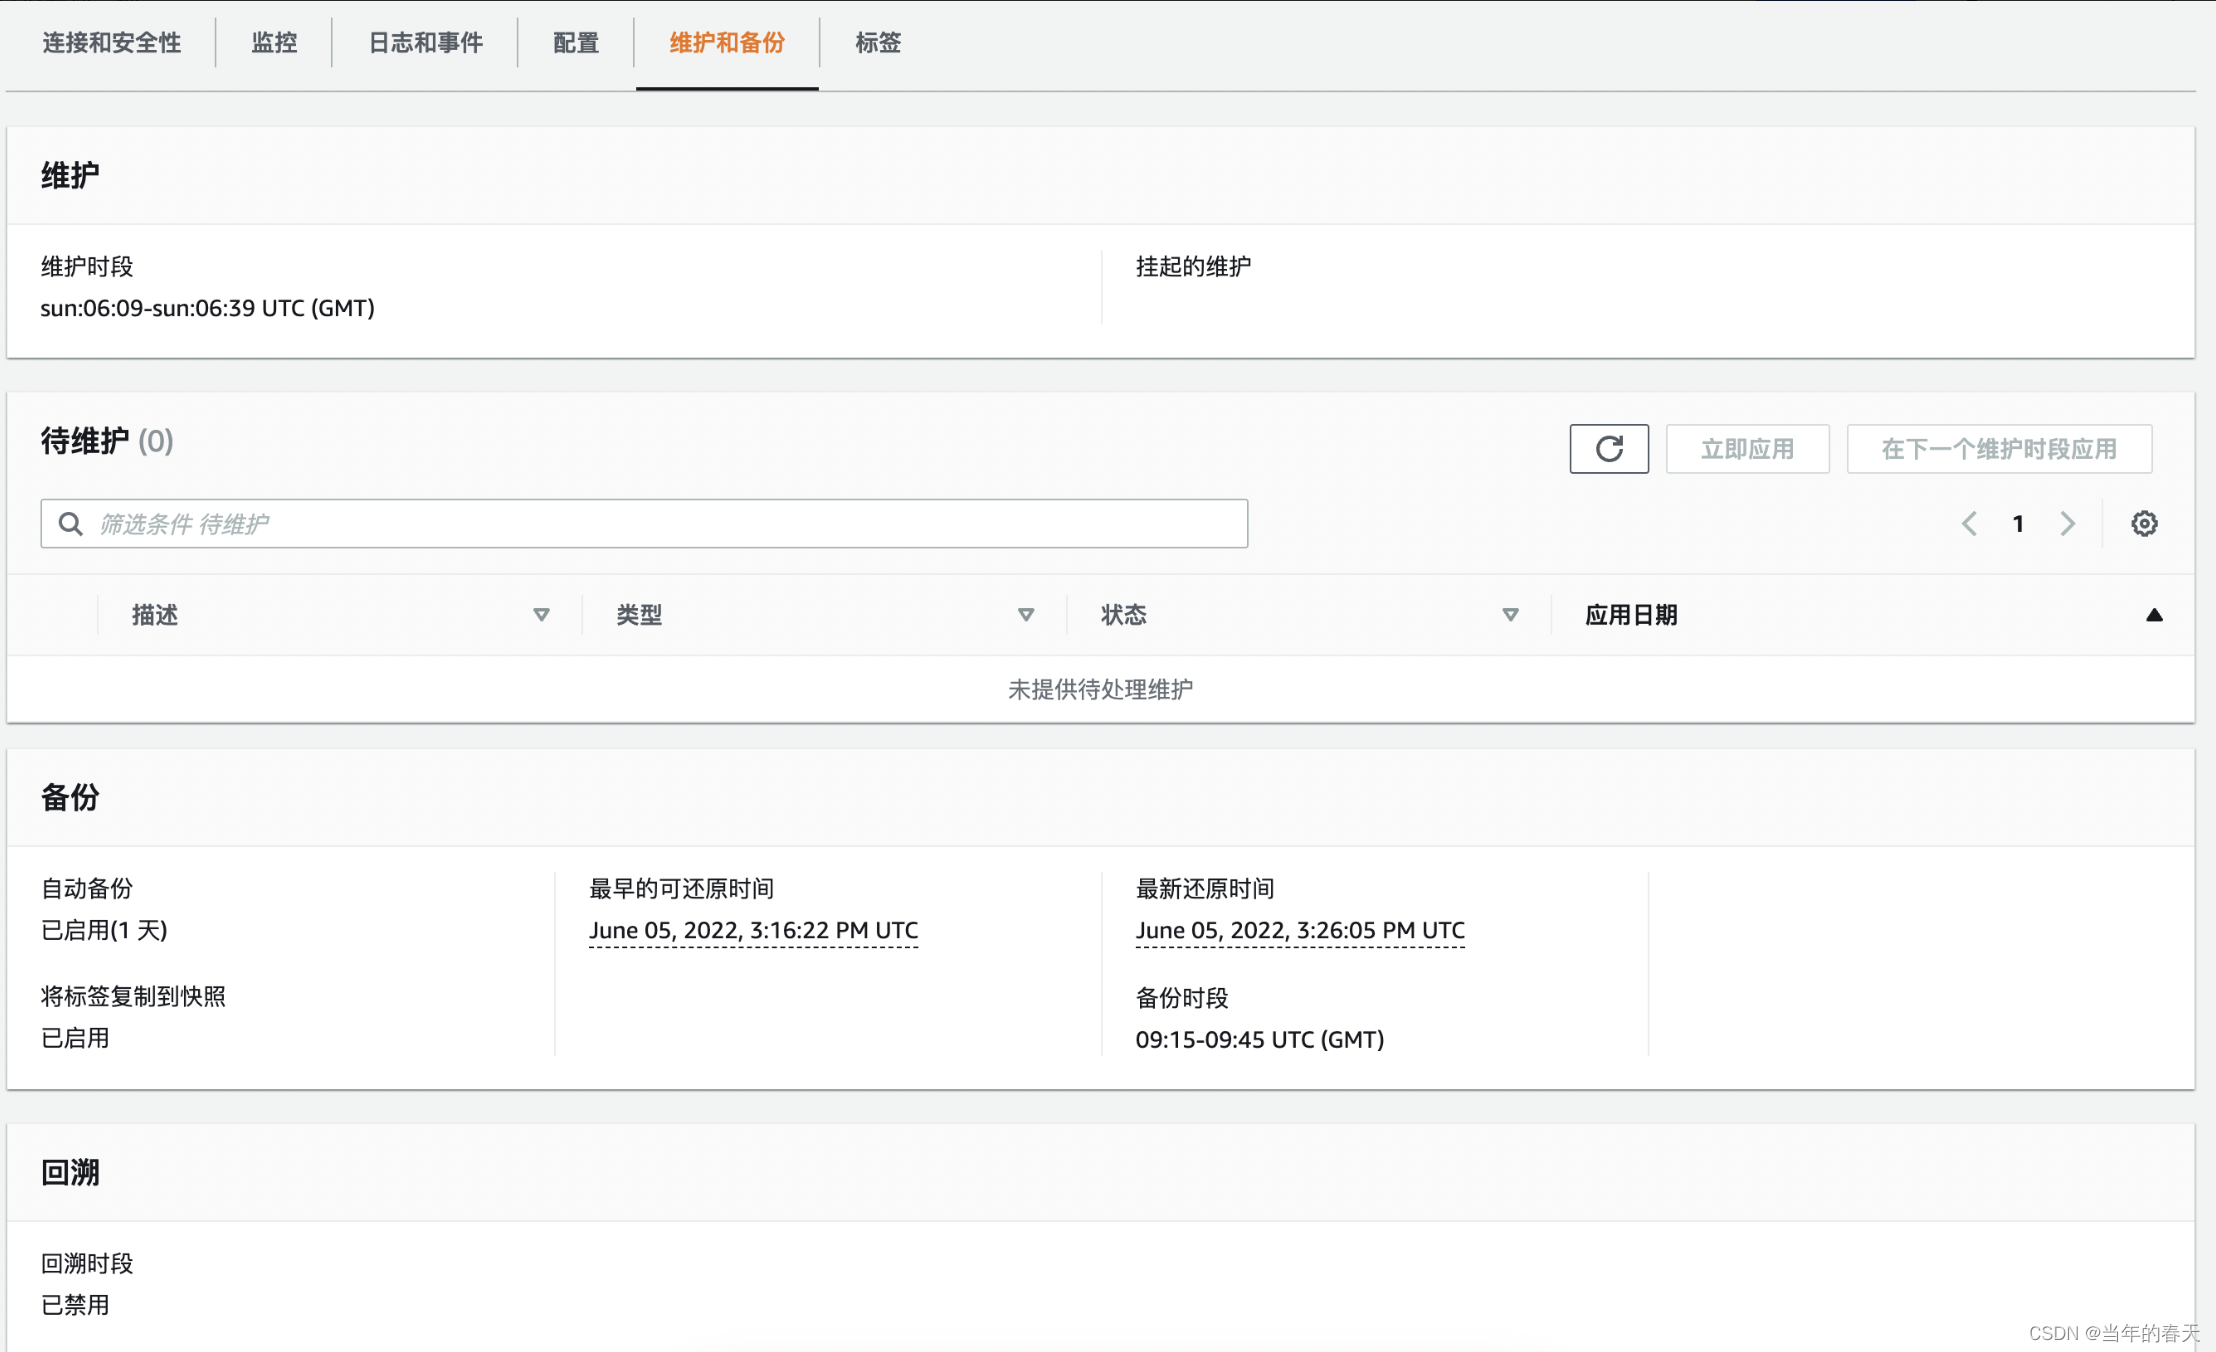Click earliest restorable time June 05, 3:16:22 PM
Screen dimensions: 2216x1352
(x=753, y=931)
